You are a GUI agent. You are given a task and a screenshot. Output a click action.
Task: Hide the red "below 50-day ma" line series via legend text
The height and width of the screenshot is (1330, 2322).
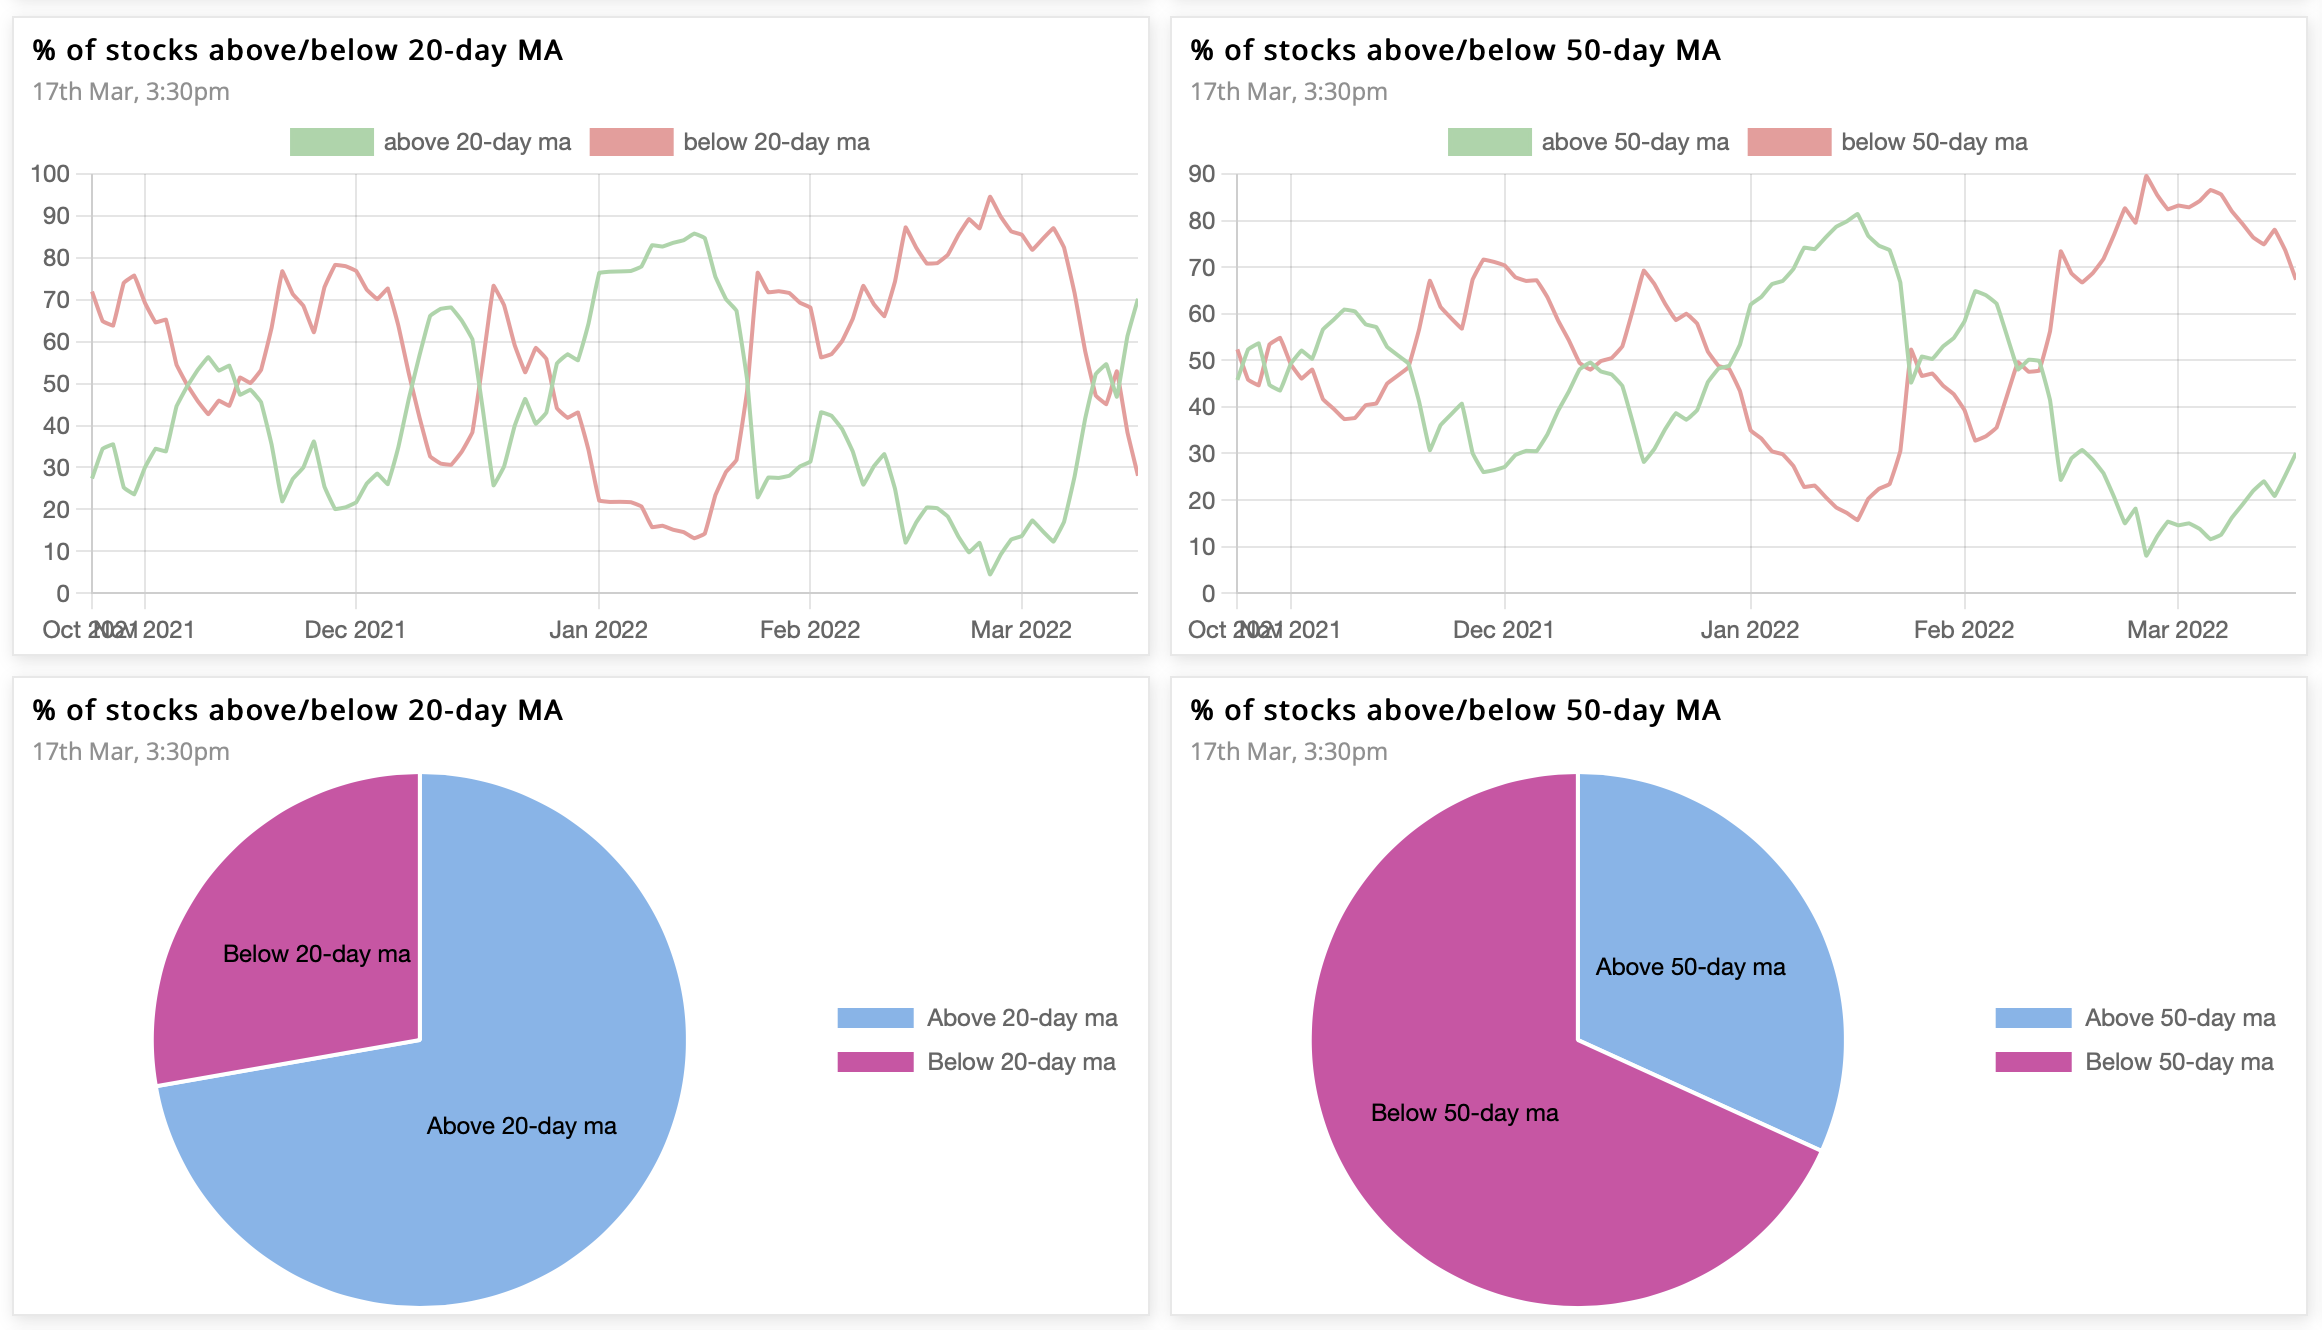click(x=1934, y=142)
